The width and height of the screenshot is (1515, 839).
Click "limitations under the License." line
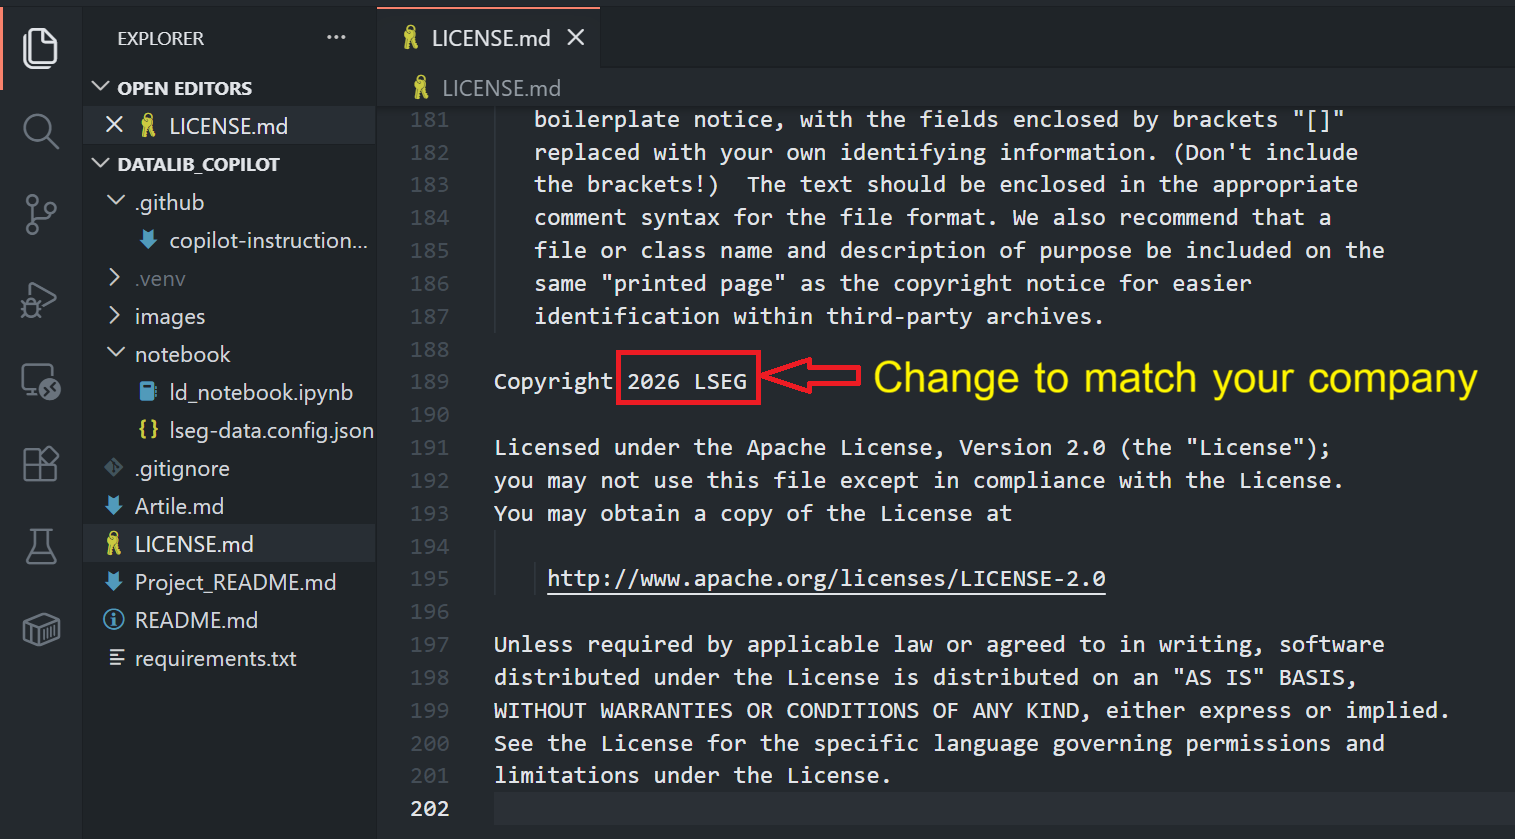692,775
